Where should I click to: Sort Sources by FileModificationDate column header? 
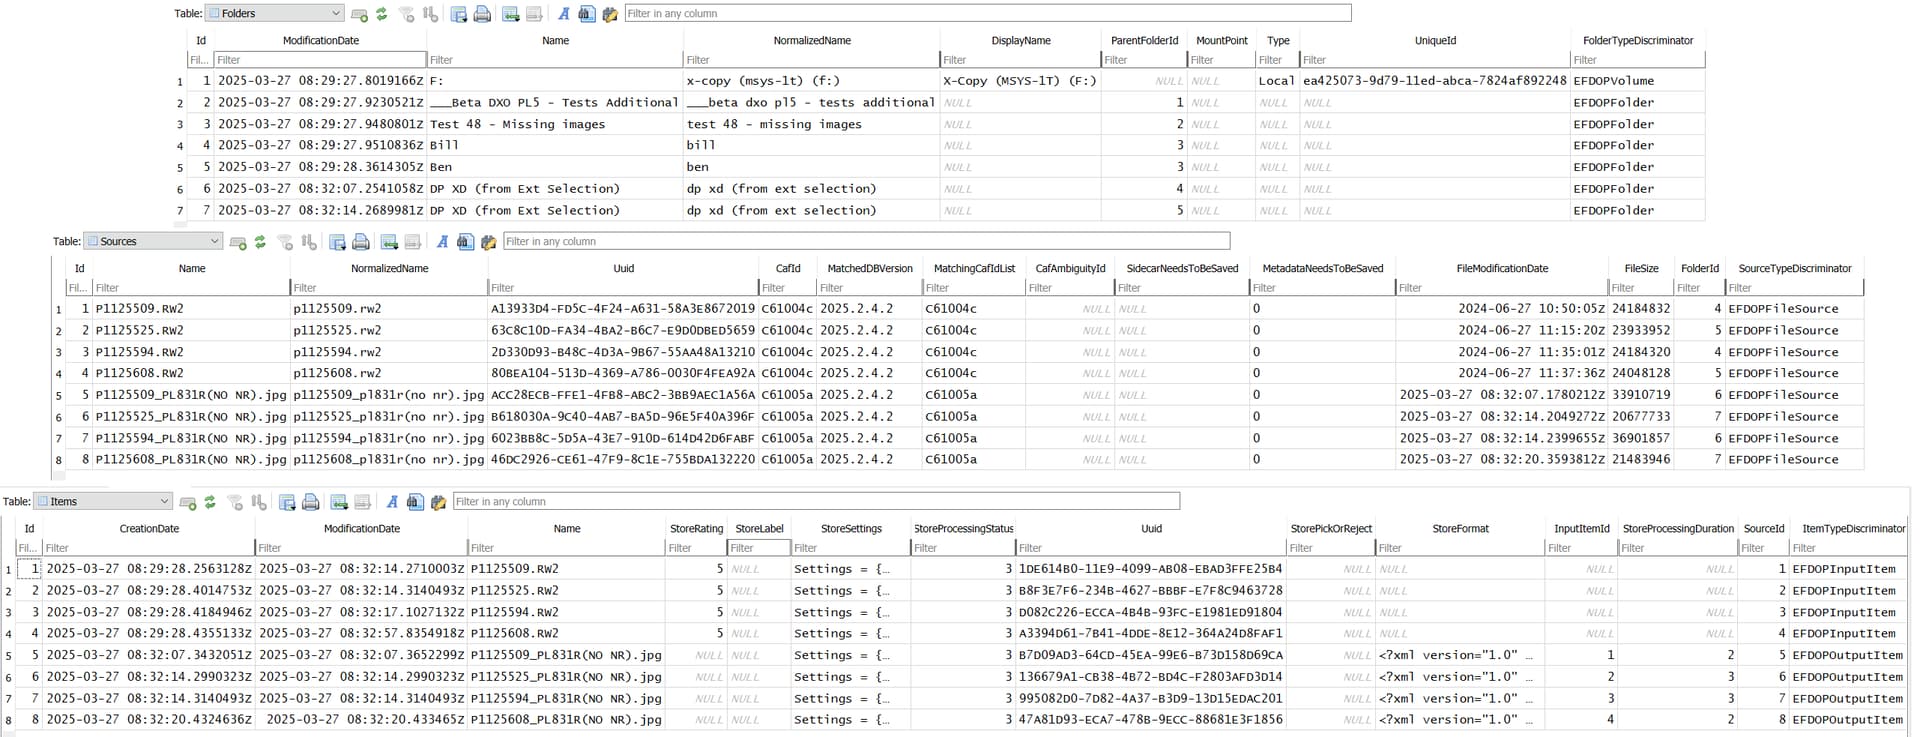tap(1502, 269)
